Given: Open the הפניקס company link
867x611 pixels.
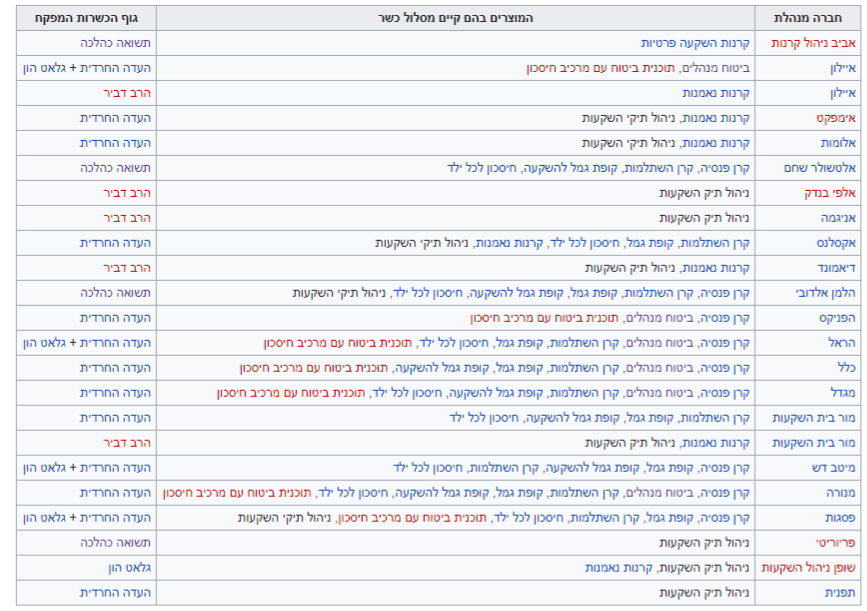Looking at the screenshot, I should (x=837, y=317).
